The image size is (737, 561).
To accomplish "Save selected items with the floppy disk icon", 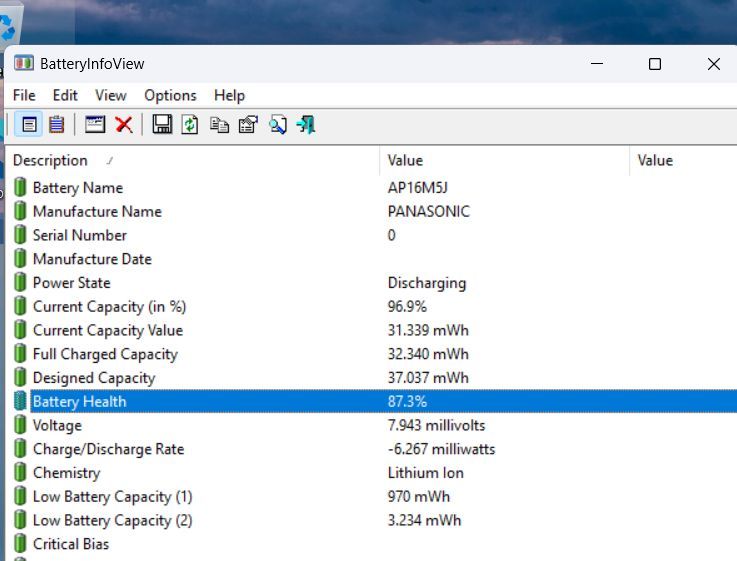I will (x=162, y=125).
